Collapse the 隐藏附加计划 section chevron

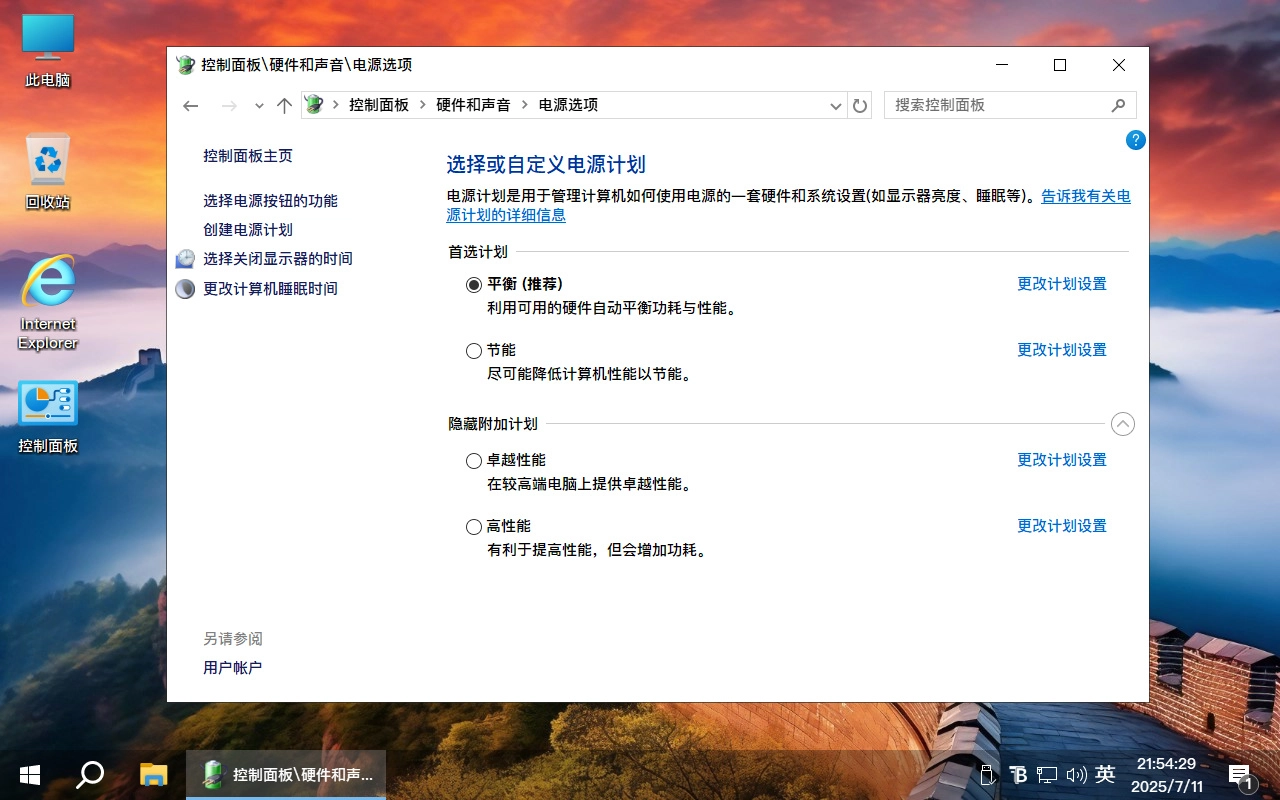point(1122,424)
